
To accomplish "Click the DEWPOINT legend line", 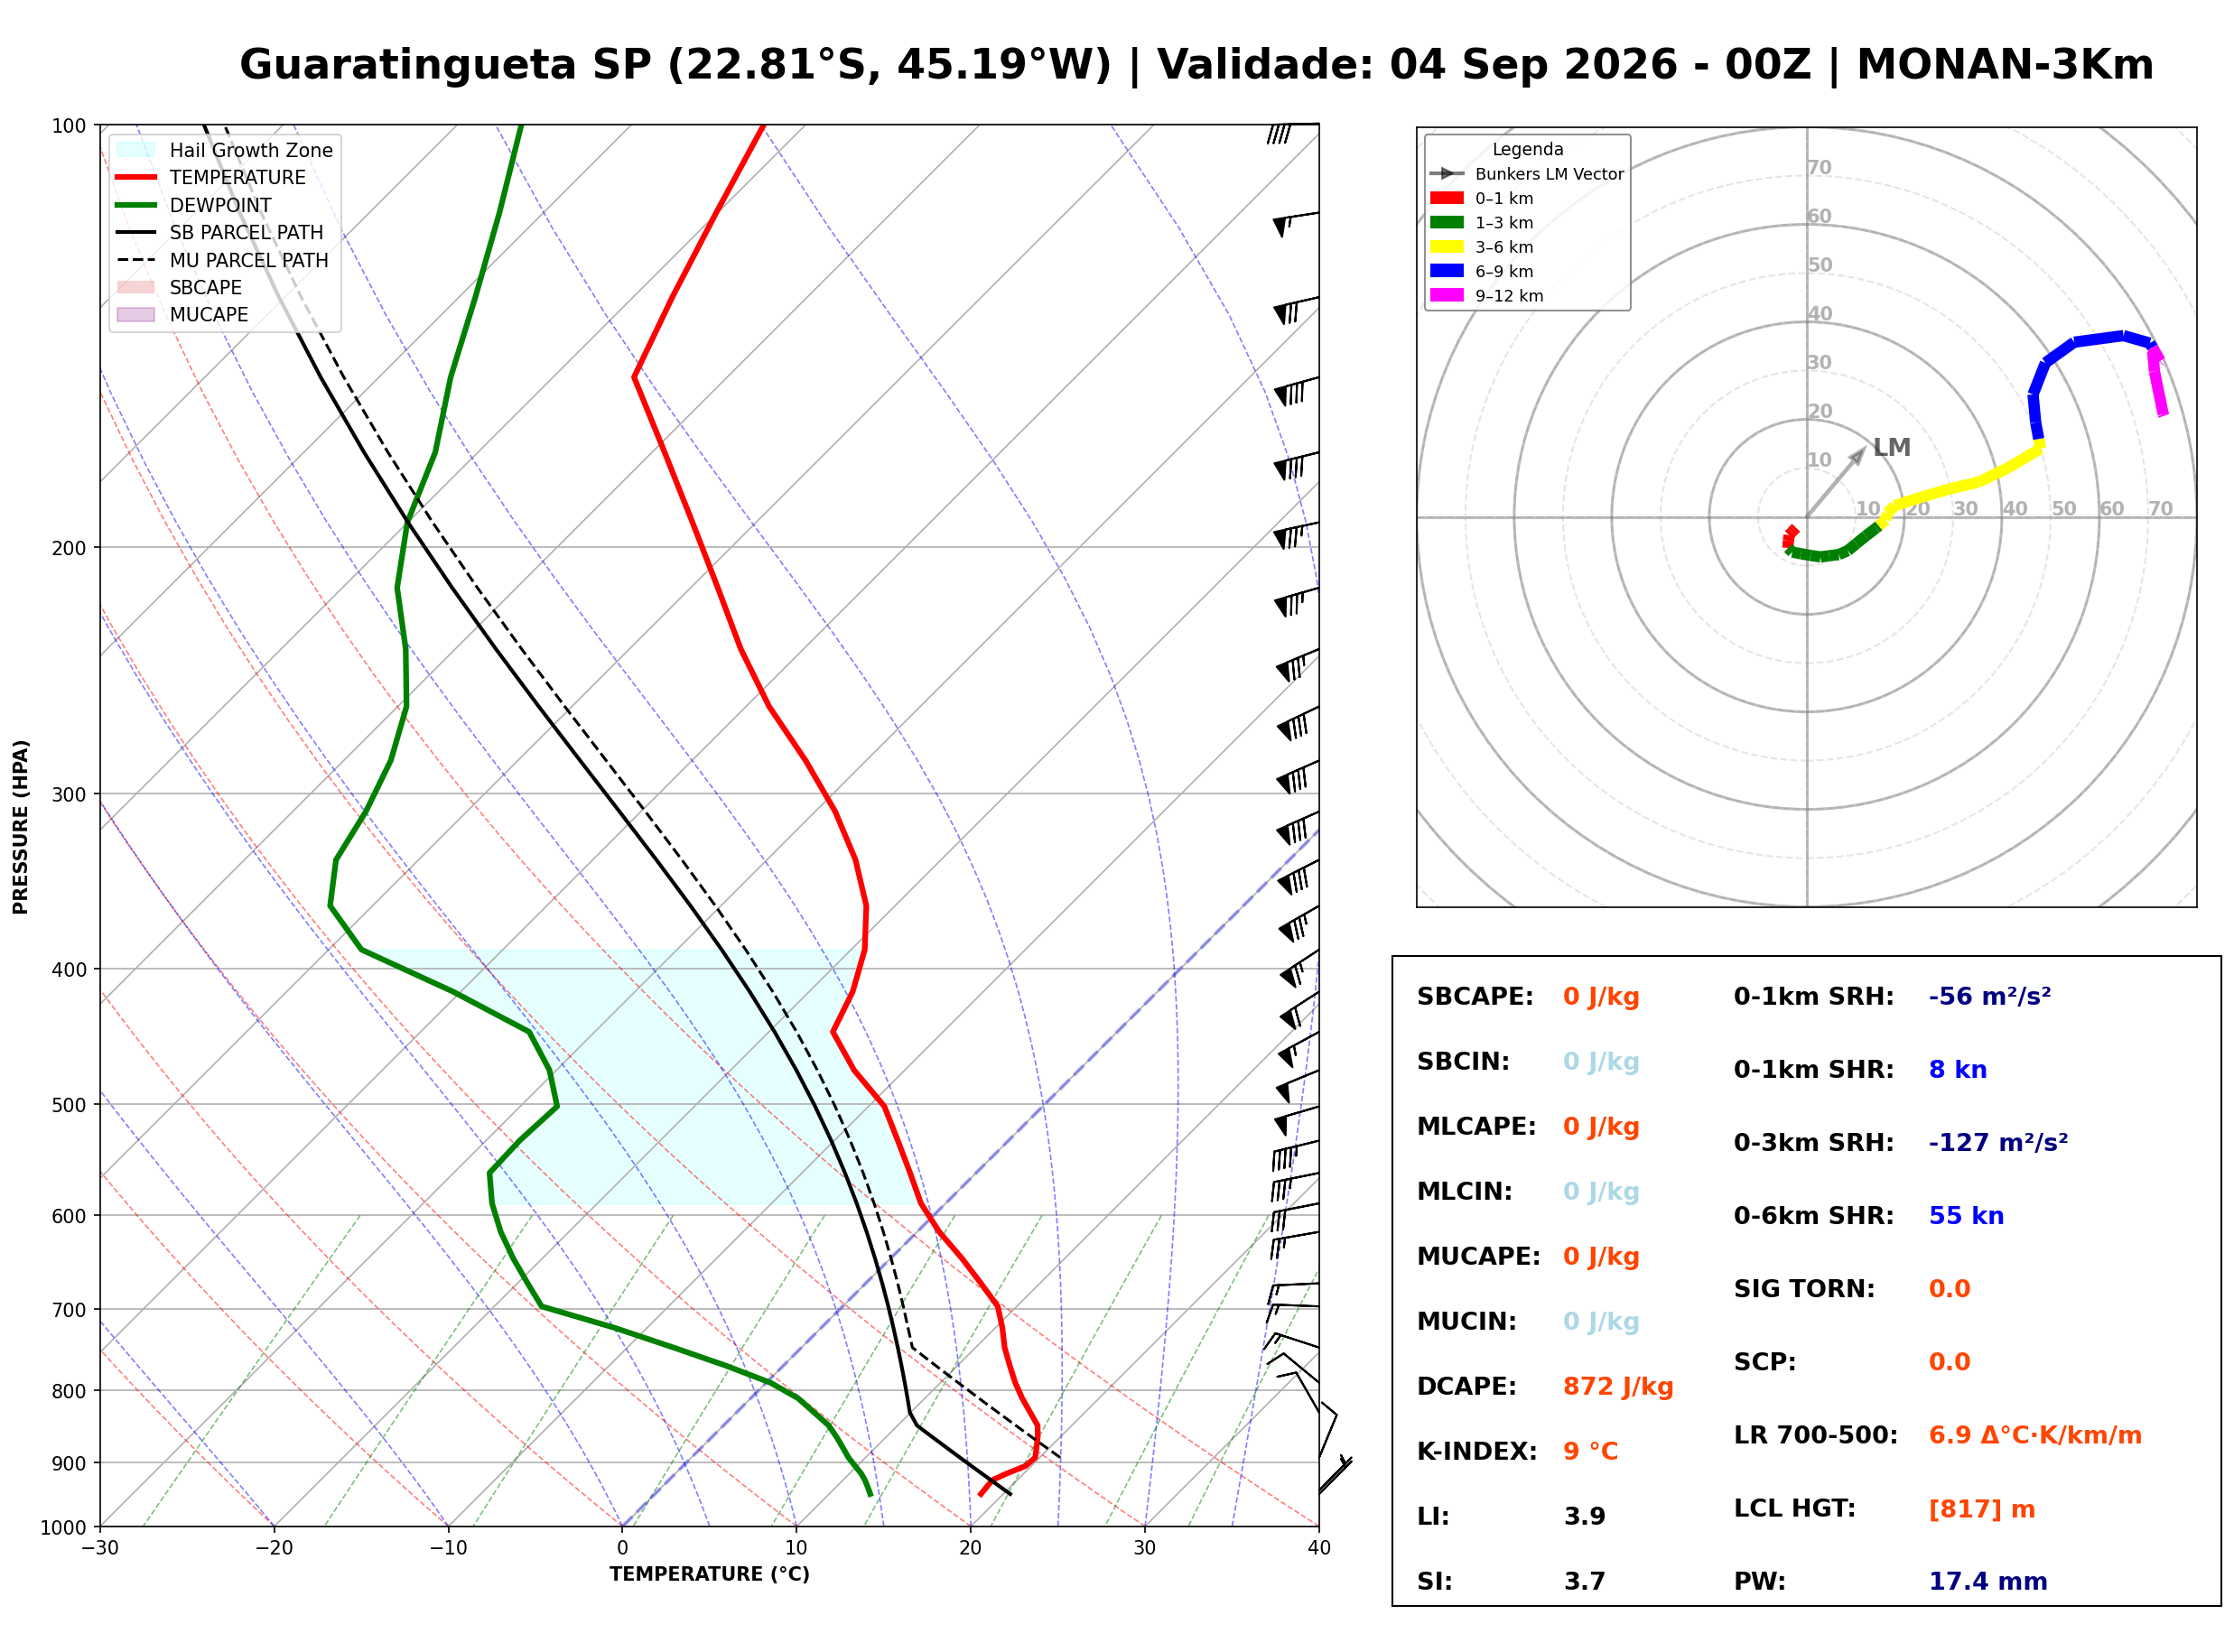I will tap(136, 205).
